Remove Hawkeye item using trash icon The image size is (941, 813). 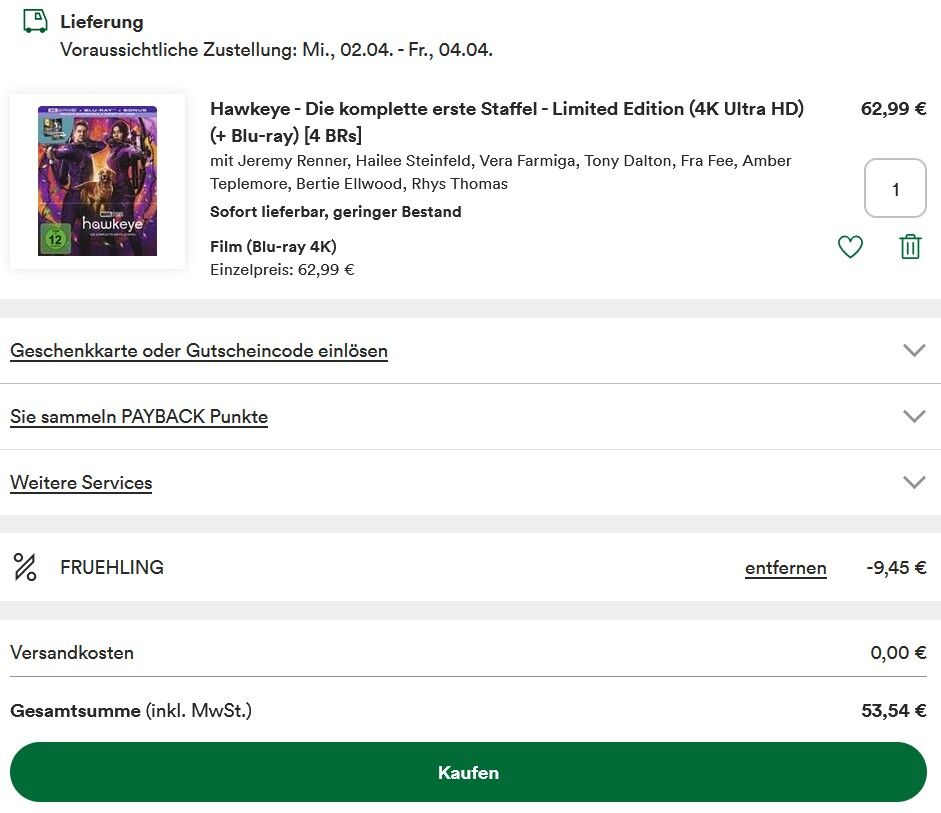910,247
